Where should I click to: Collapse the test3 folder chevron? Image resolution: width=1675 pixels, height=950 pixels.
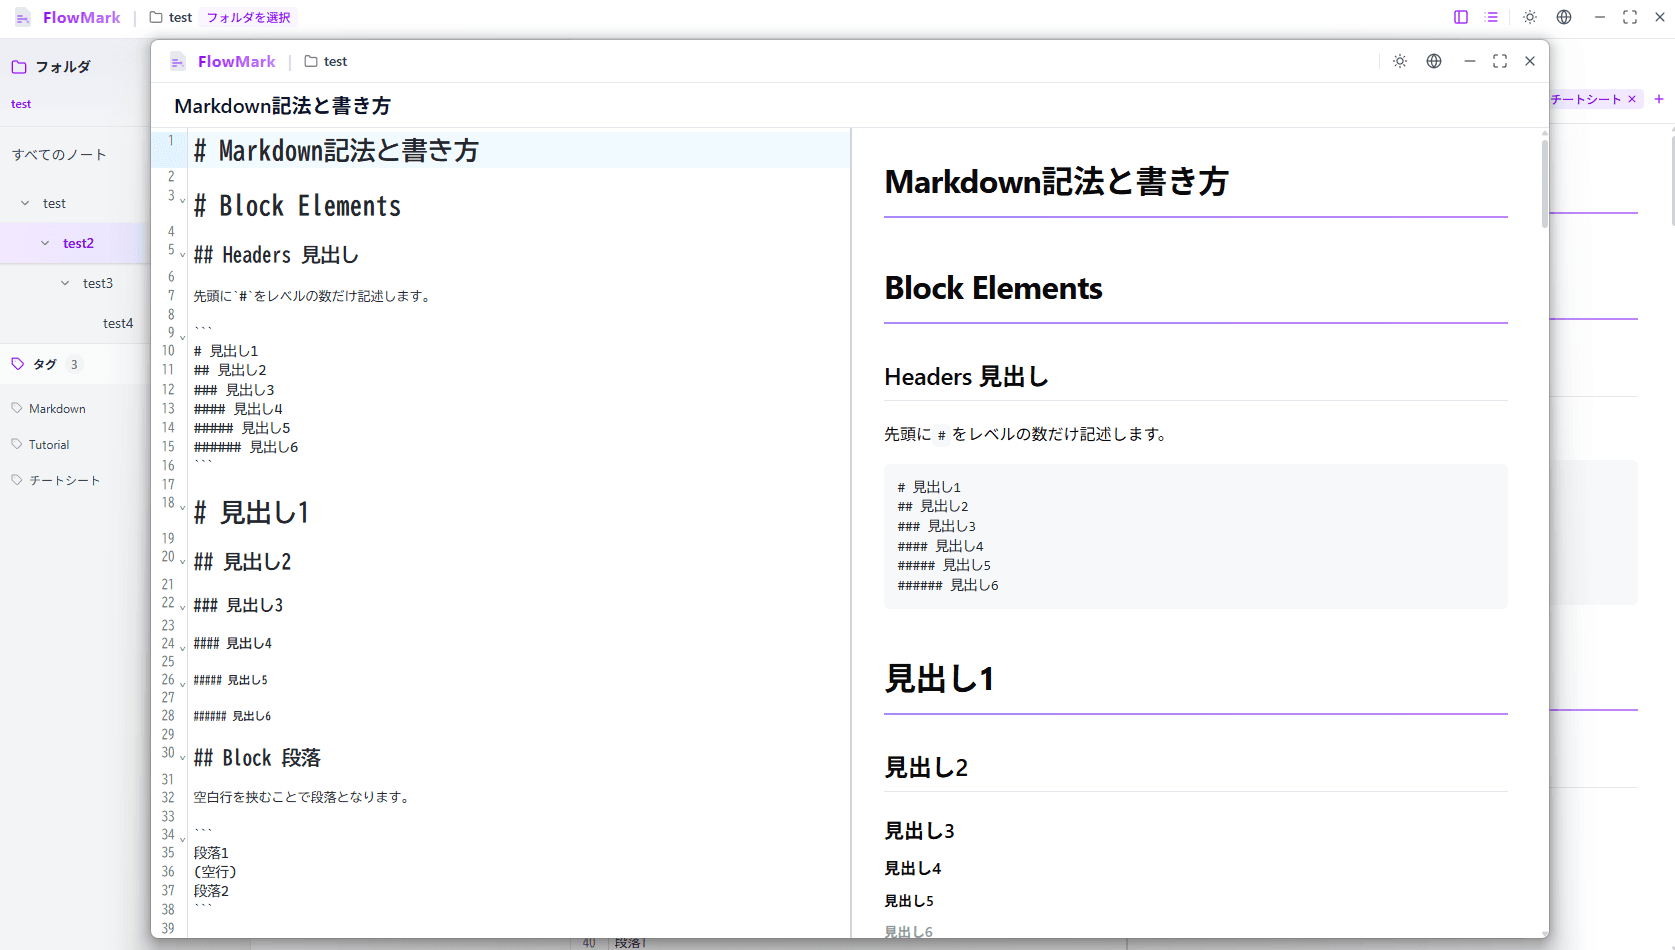click(x=65, y=283)
